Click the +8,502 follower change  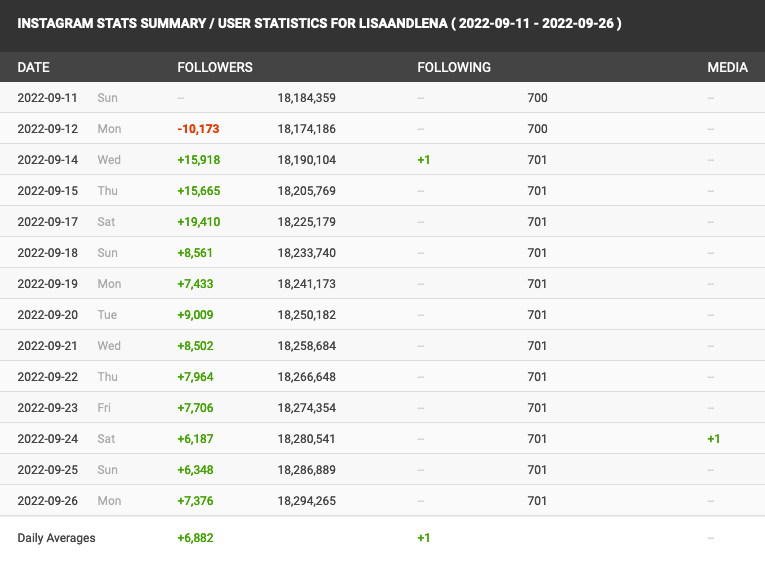point(195,346)
